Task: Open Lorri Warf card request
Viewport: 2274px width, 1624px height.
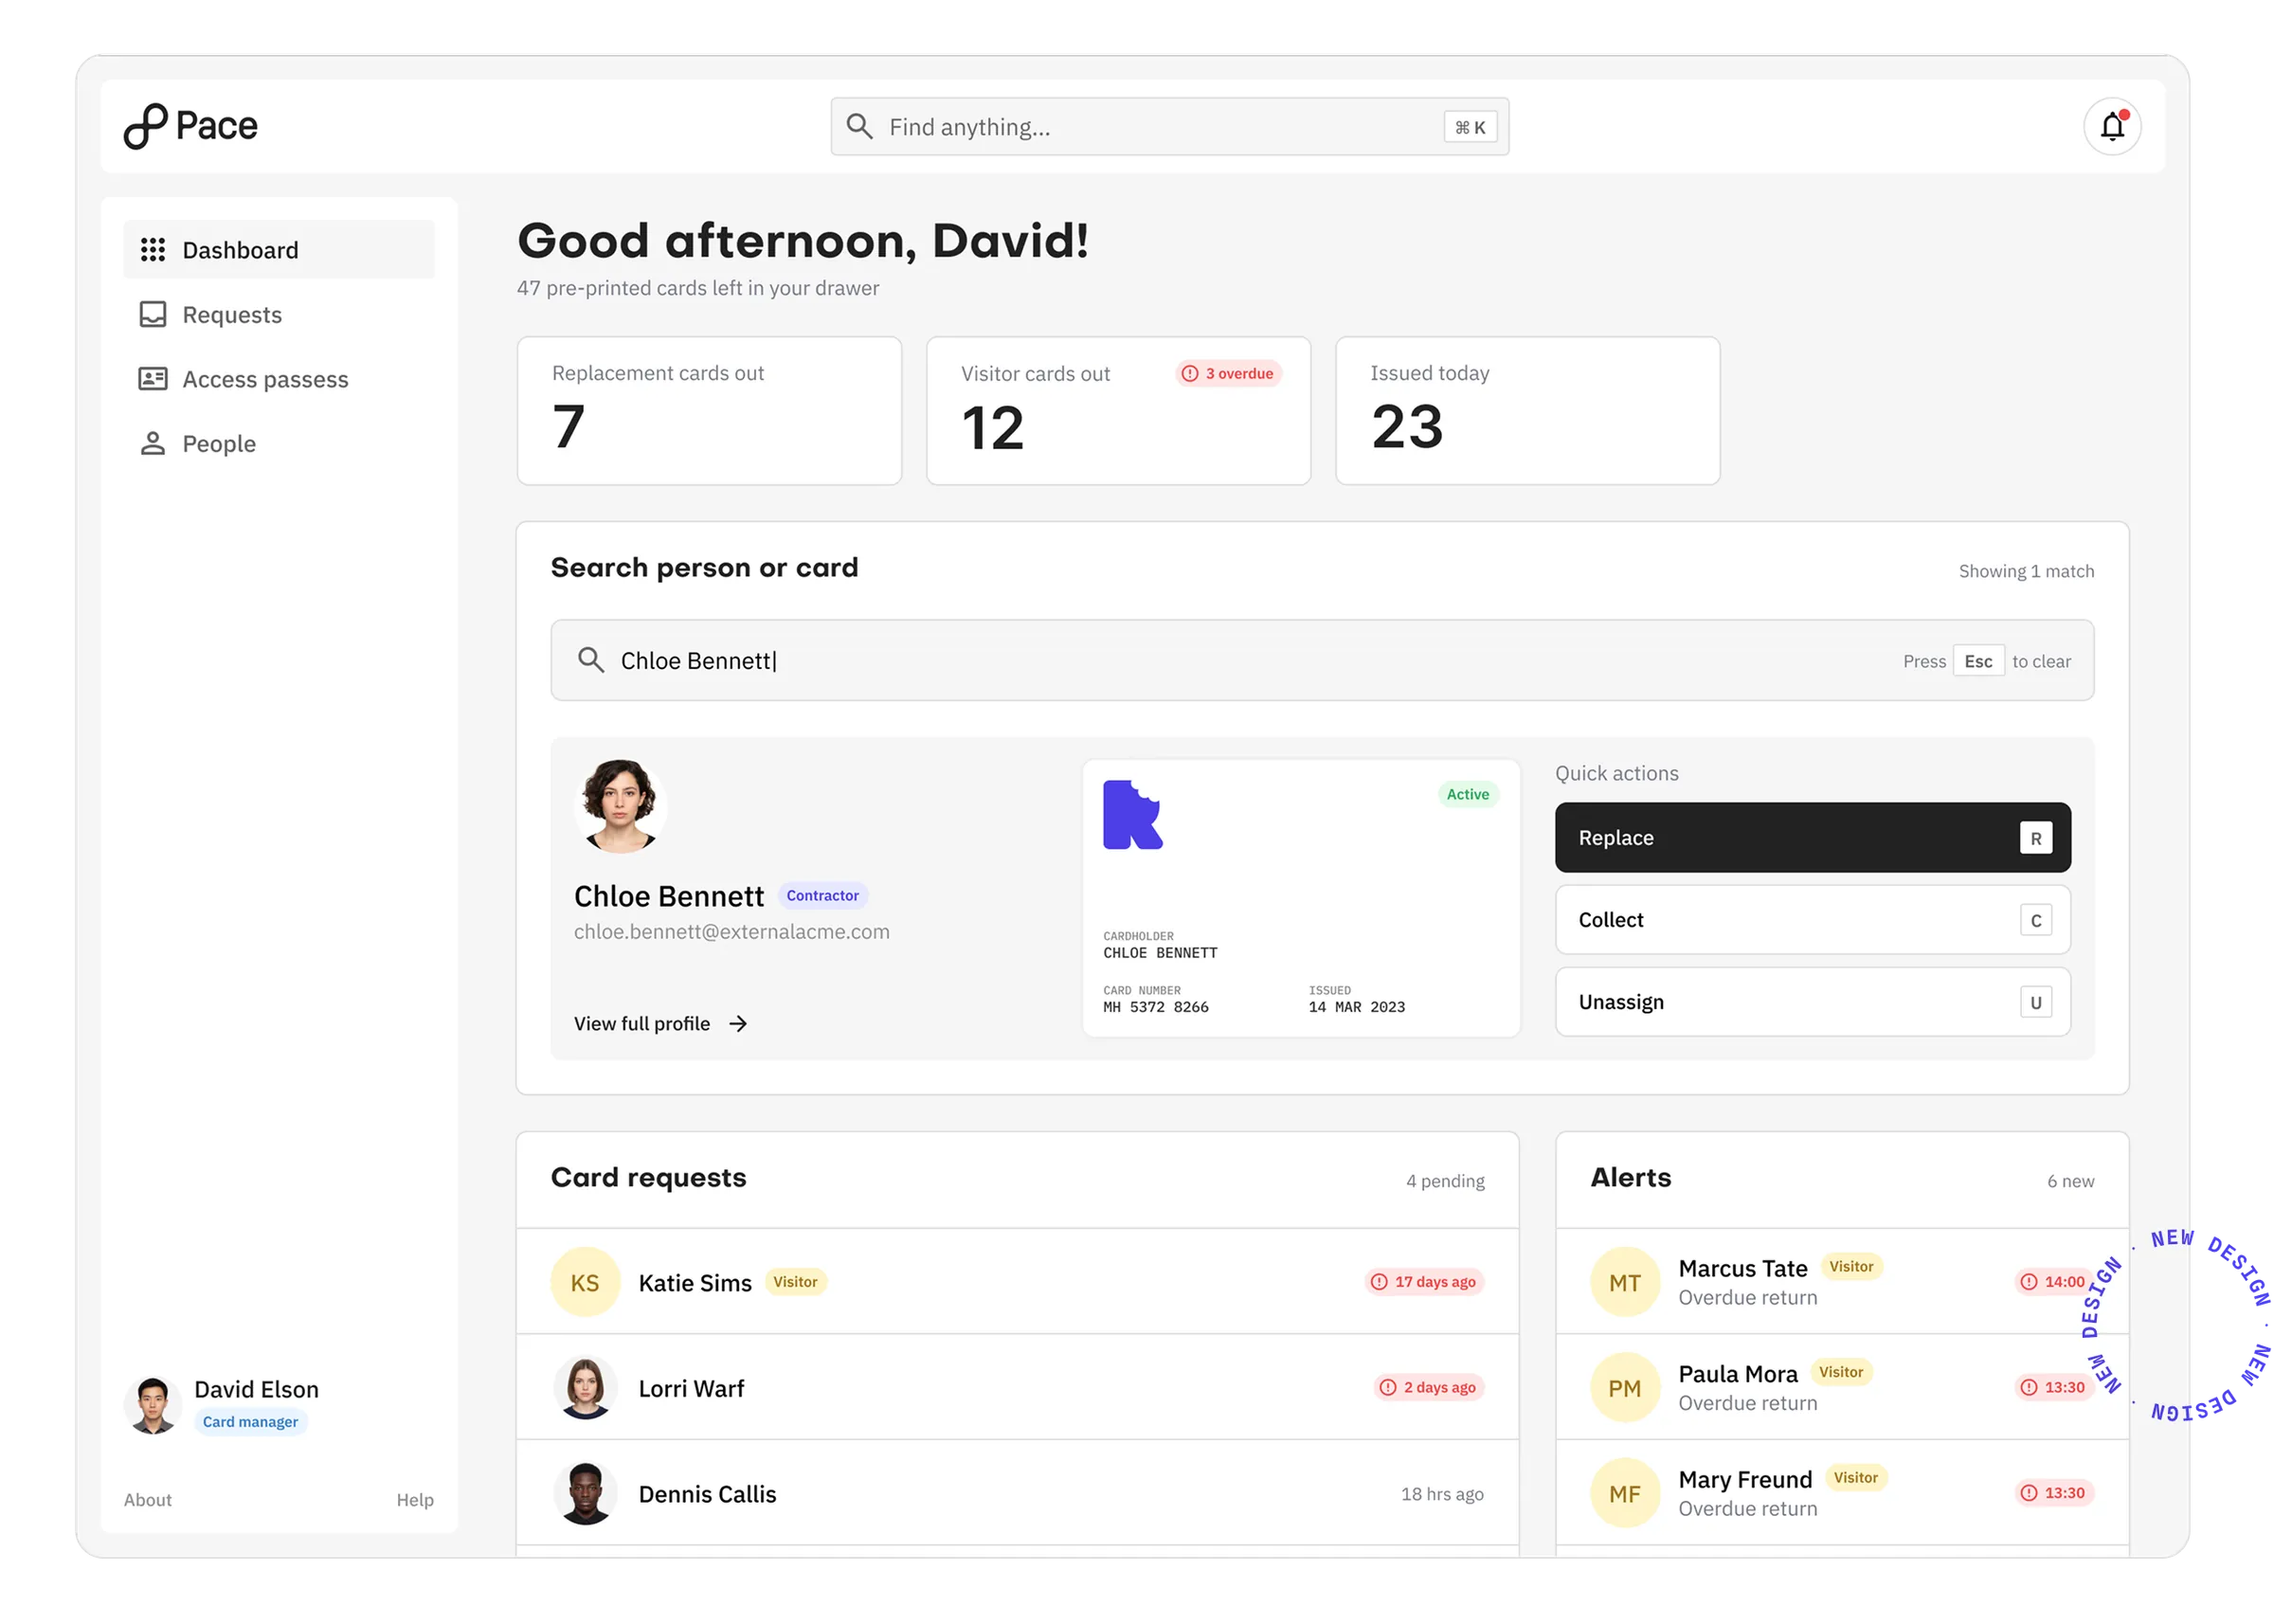Action: (1017, 1388)
